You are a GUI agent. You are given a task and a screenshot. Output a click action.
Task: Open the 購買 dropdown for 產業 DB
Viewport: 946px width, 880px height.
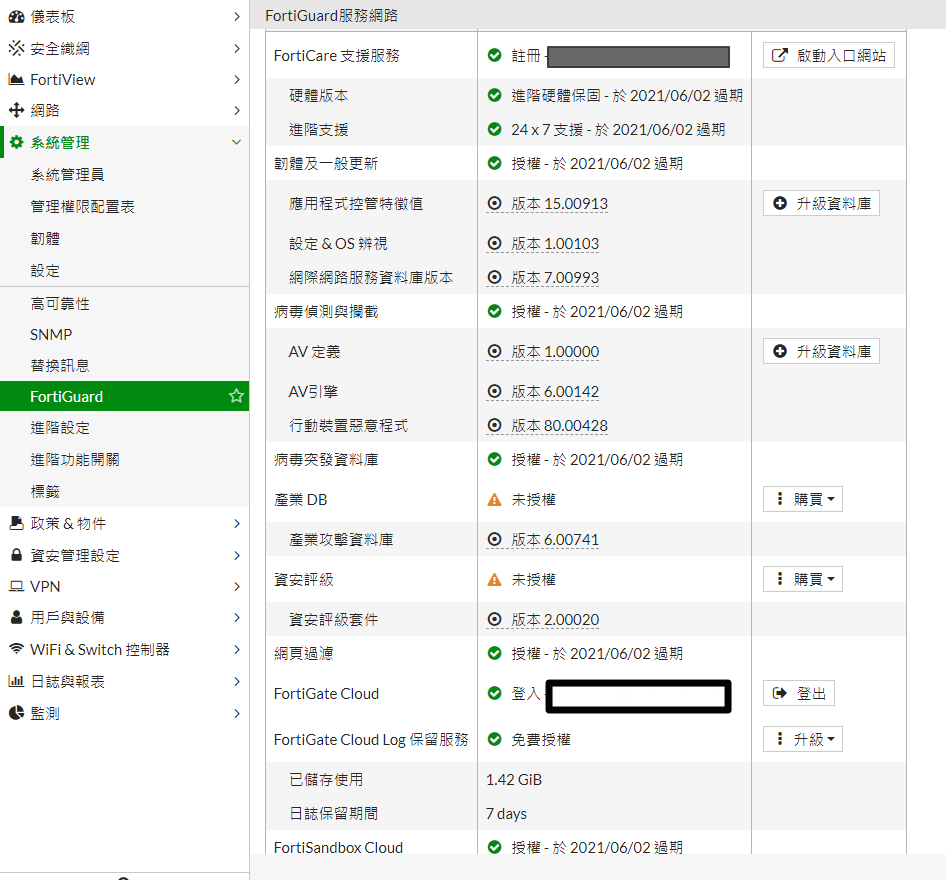pos(802,499)
